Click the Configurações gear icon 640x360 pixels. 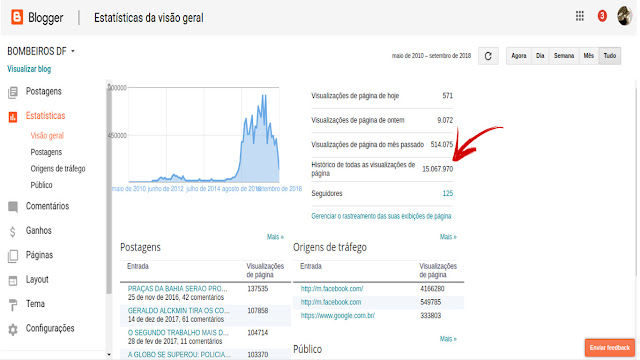(x=13, y=329)
